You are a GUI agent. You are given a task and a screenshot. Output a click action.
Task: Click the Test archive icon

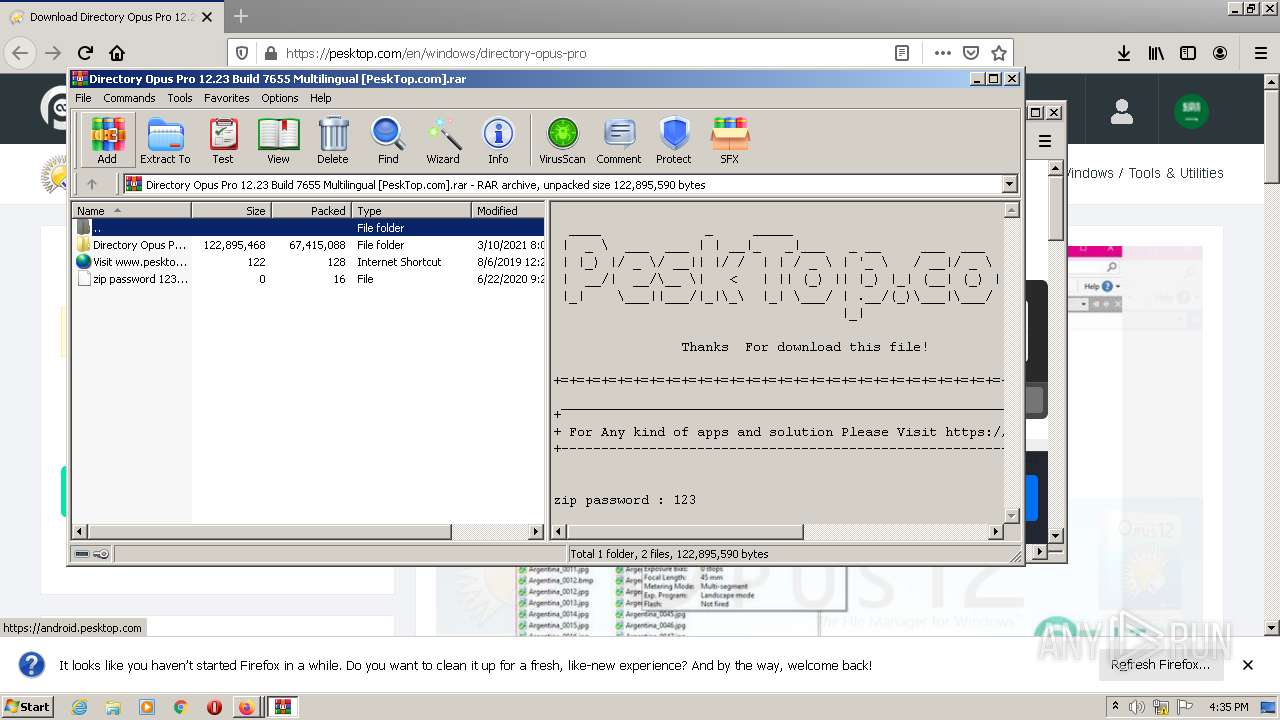tap(223, 140)
